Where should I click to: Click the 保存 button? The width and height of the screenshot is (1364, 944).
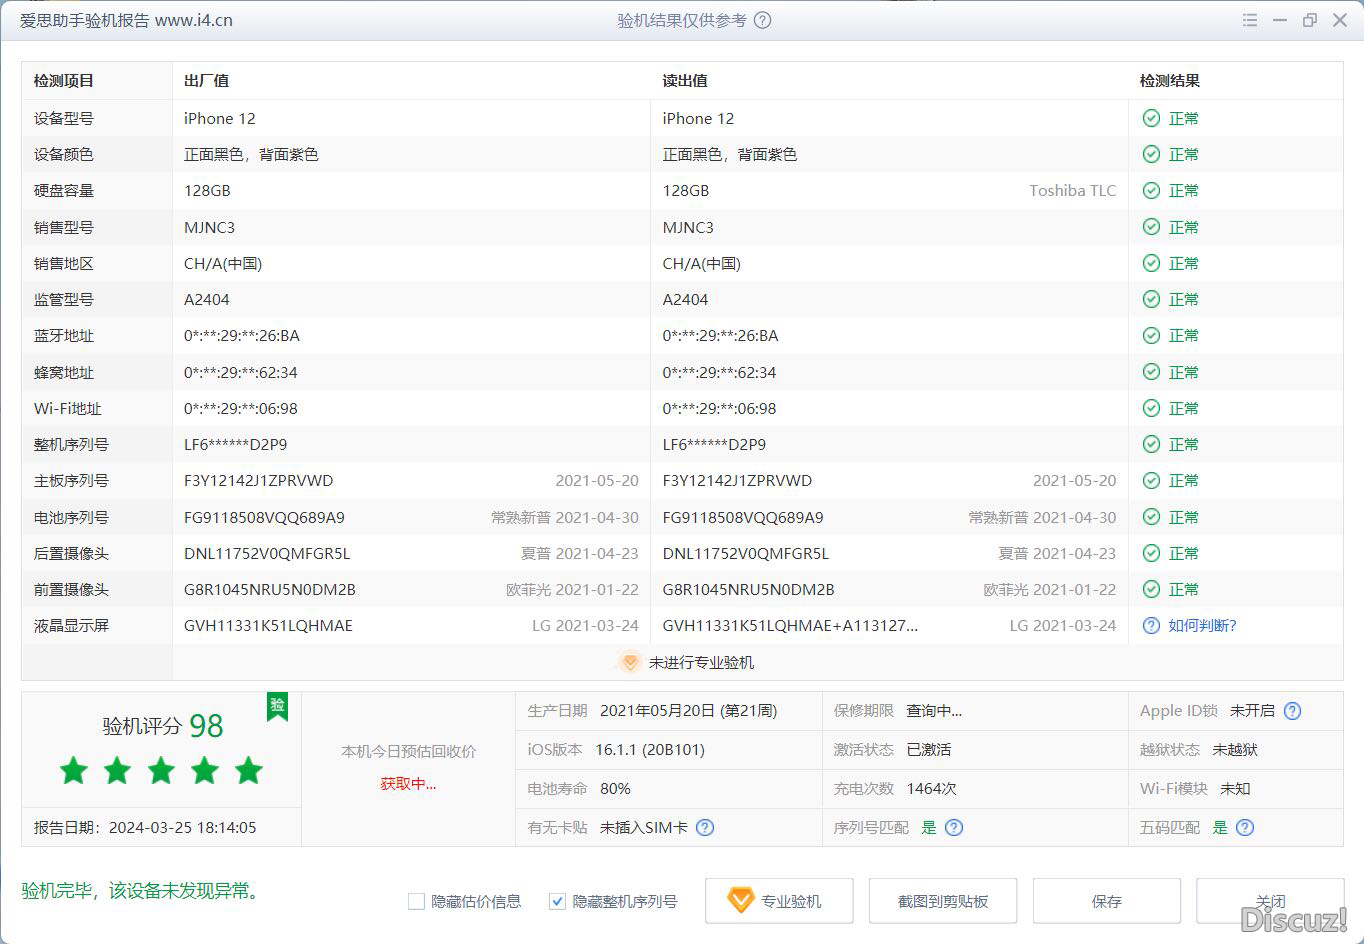pyautogui.click(x=1107, y=901)
